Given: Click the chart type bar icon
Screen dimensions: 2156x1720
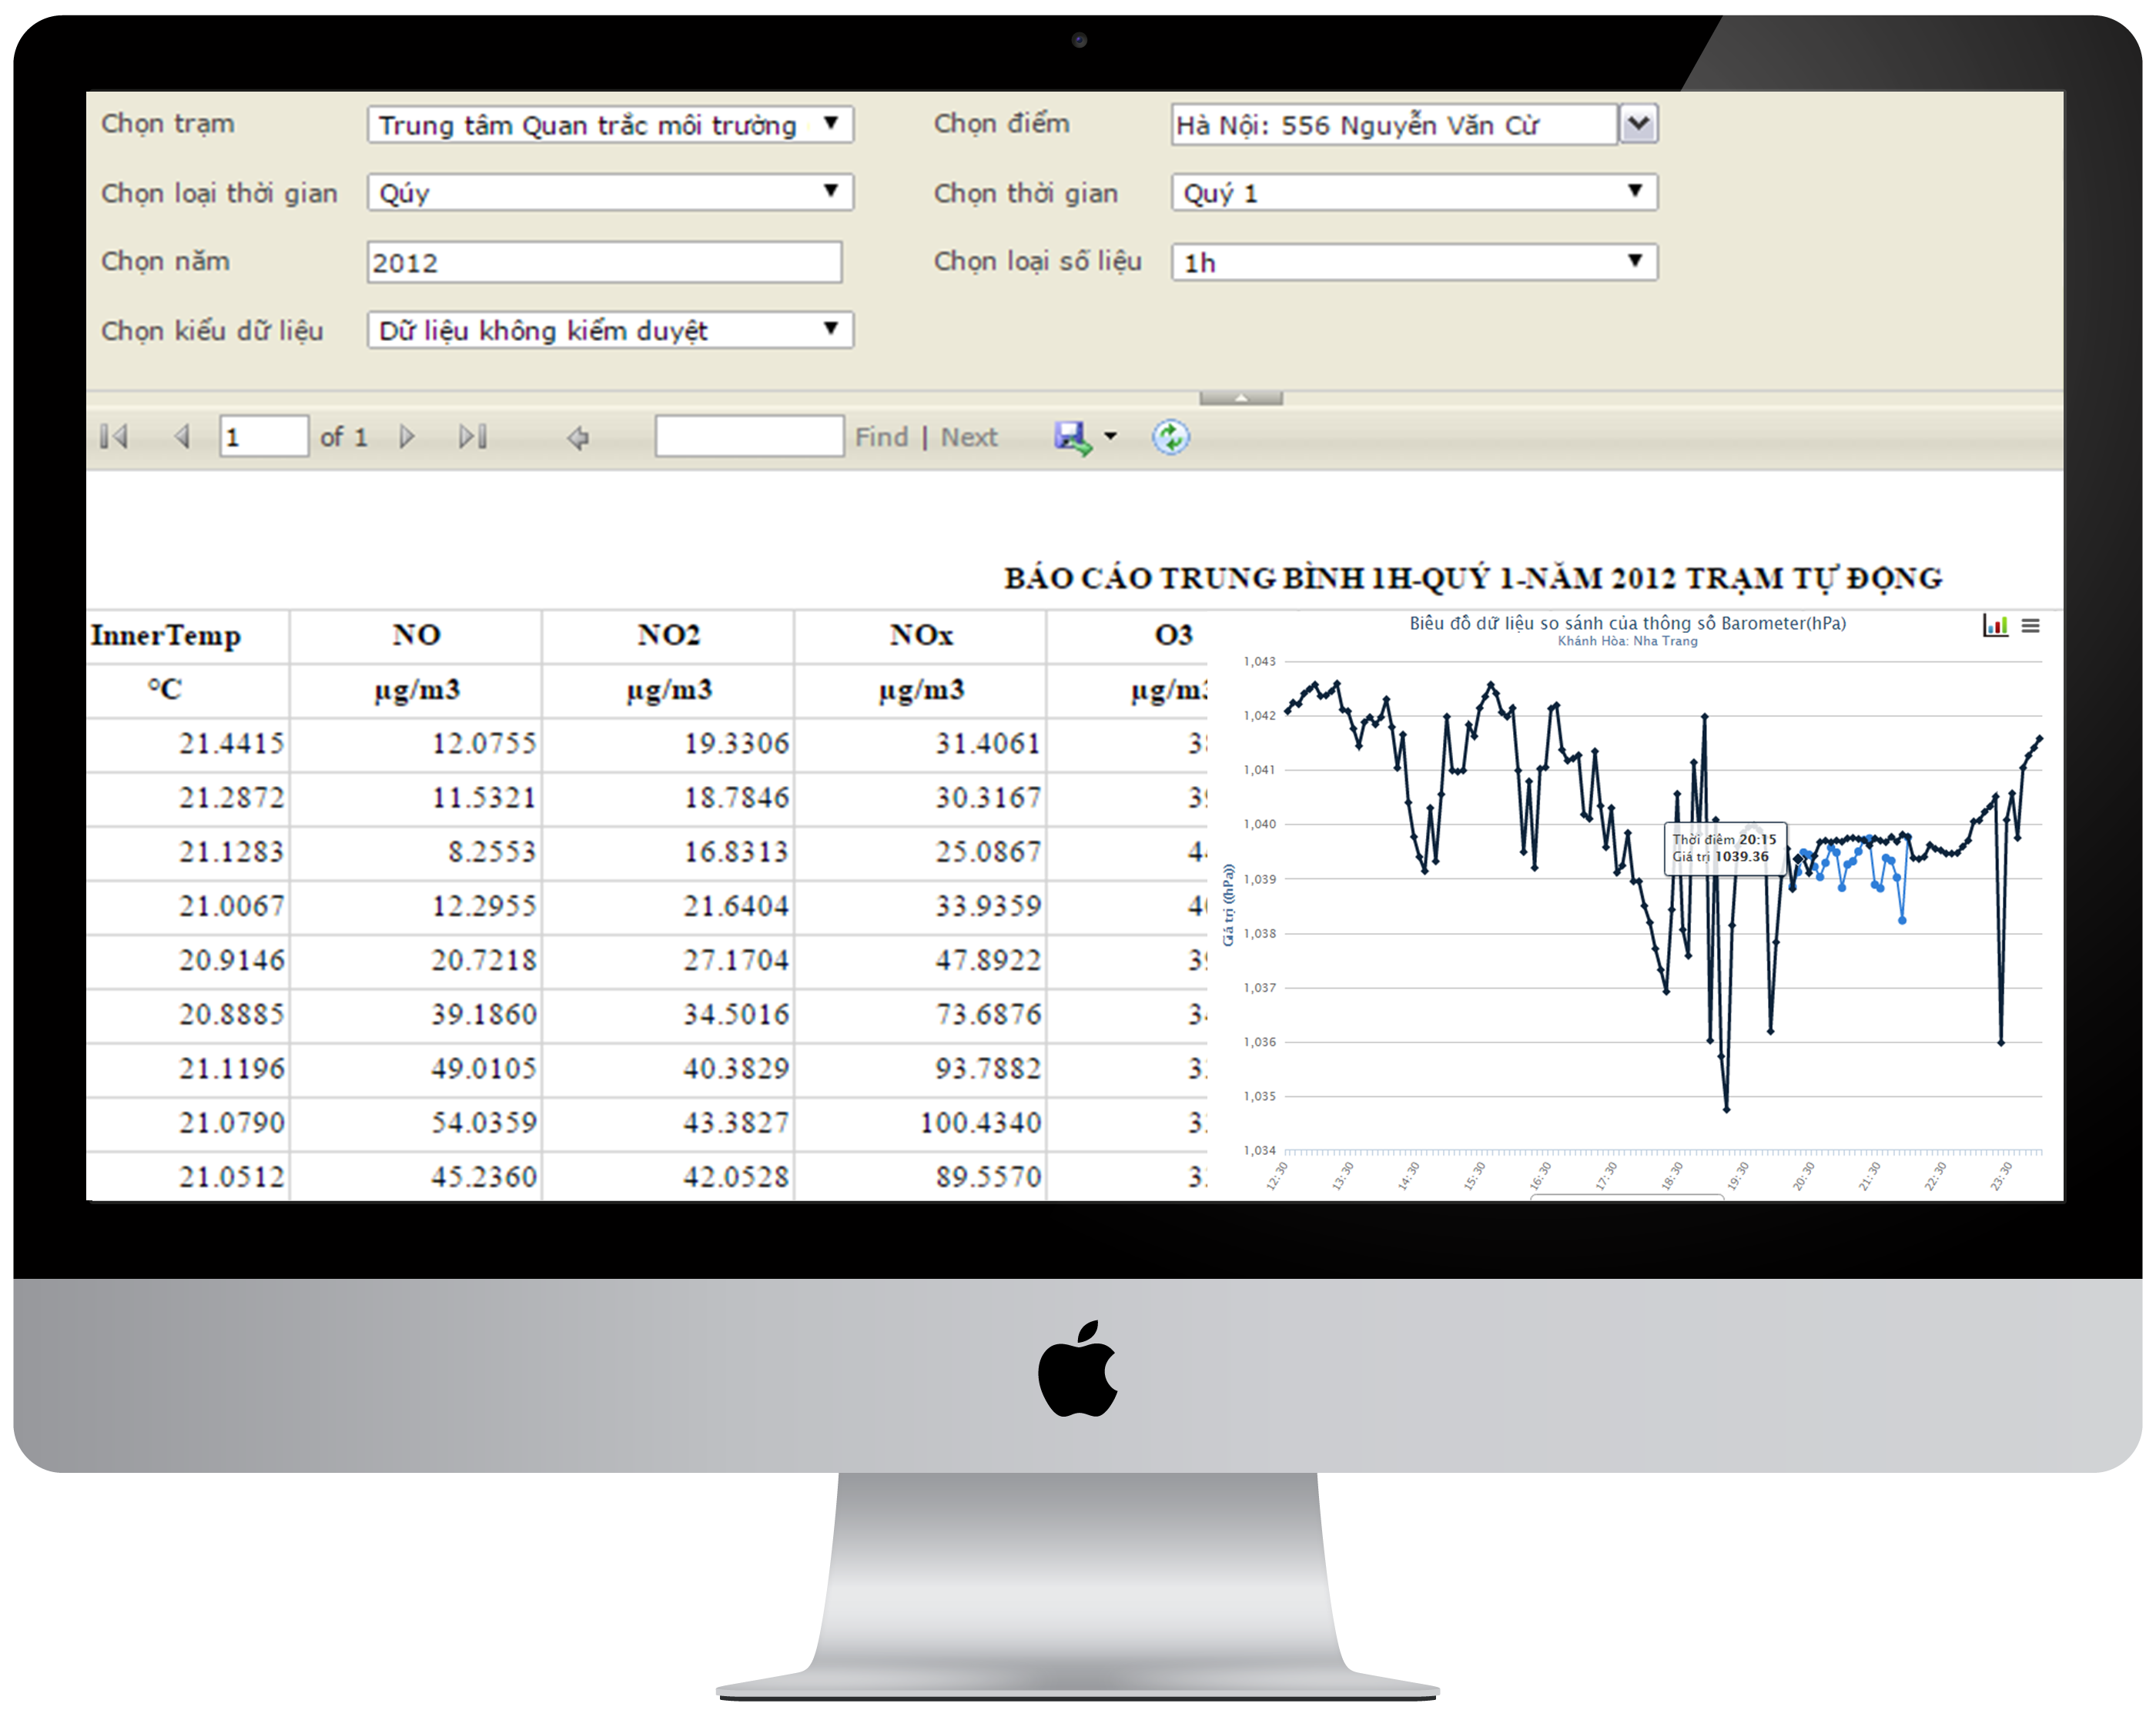Looking at the screenshot, I should pos(1995,626).
